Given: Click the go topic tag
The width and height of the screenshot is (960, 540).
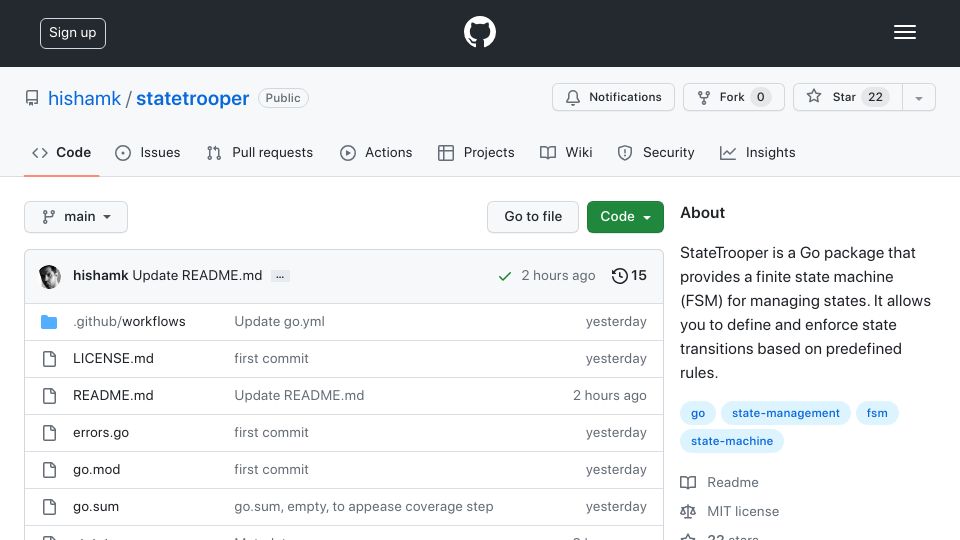Looking at the screenshot, I should [698, 413].
